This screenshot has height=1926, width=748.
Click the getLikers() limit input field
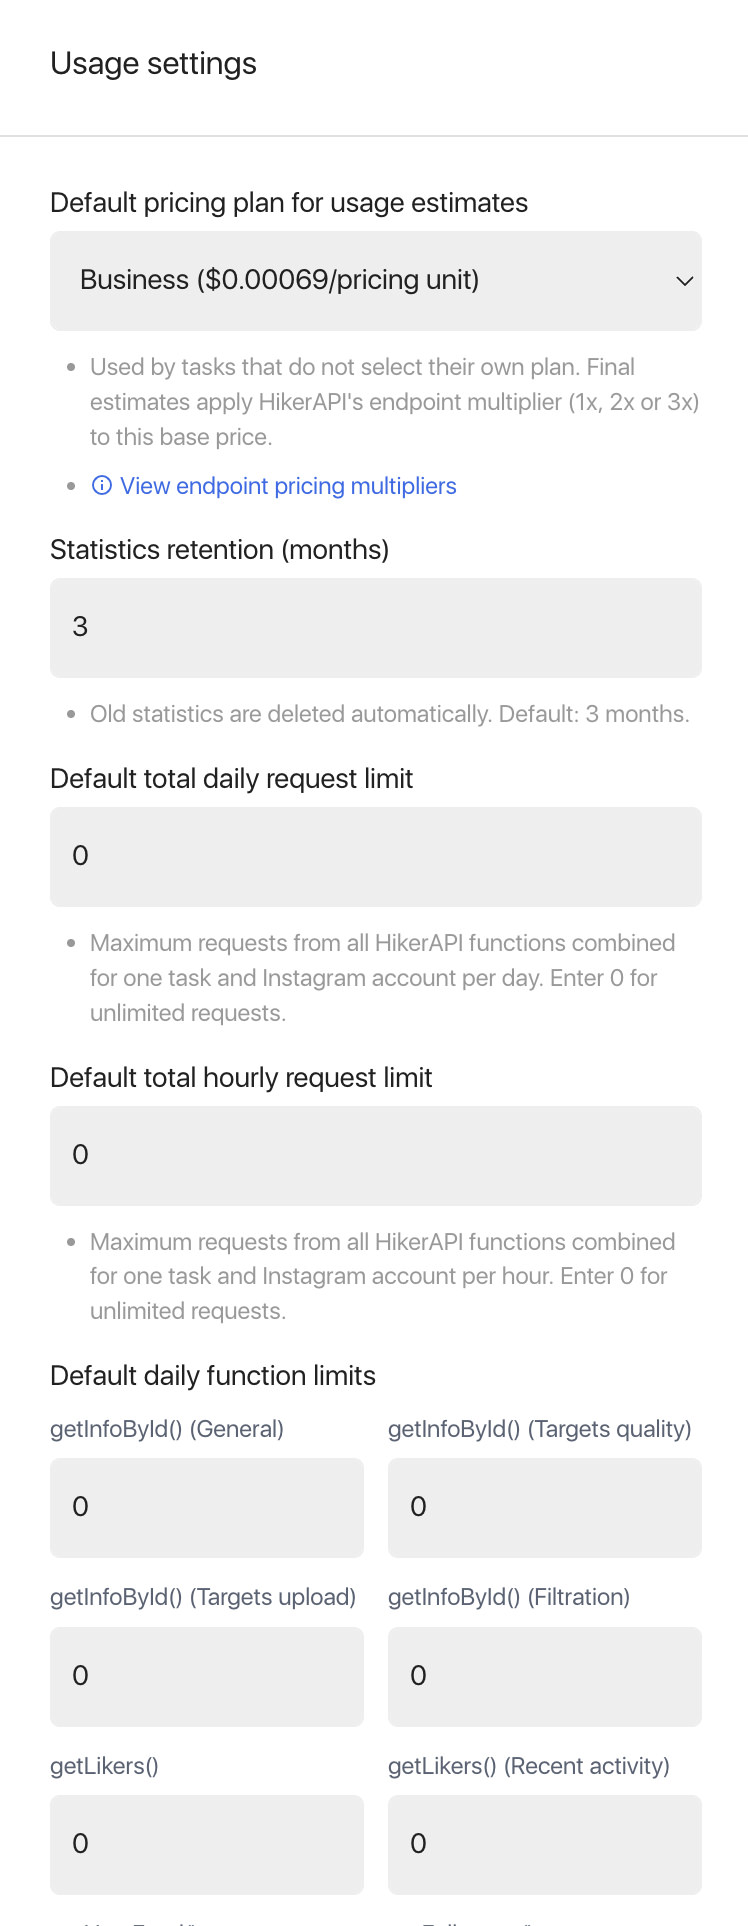[x=207, y=1845]
